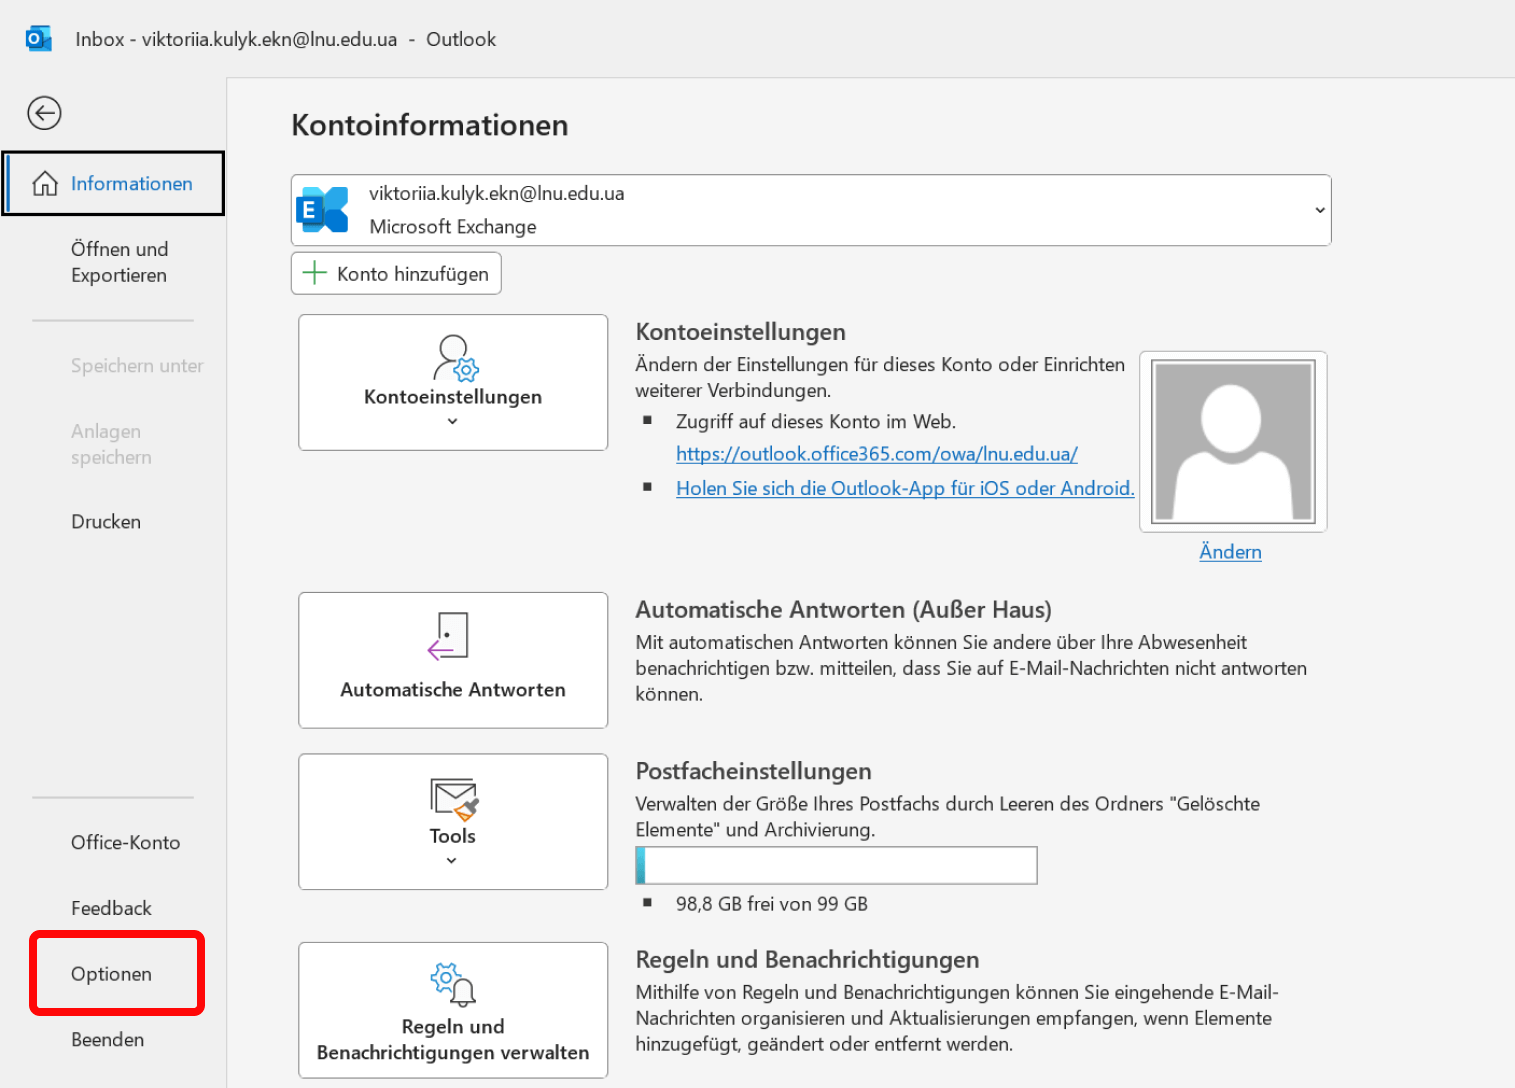Expand the Tools dropdown chevron
Image resolution: width=1515 pixels, height=1088 pixels.
[x=452, y=860]
